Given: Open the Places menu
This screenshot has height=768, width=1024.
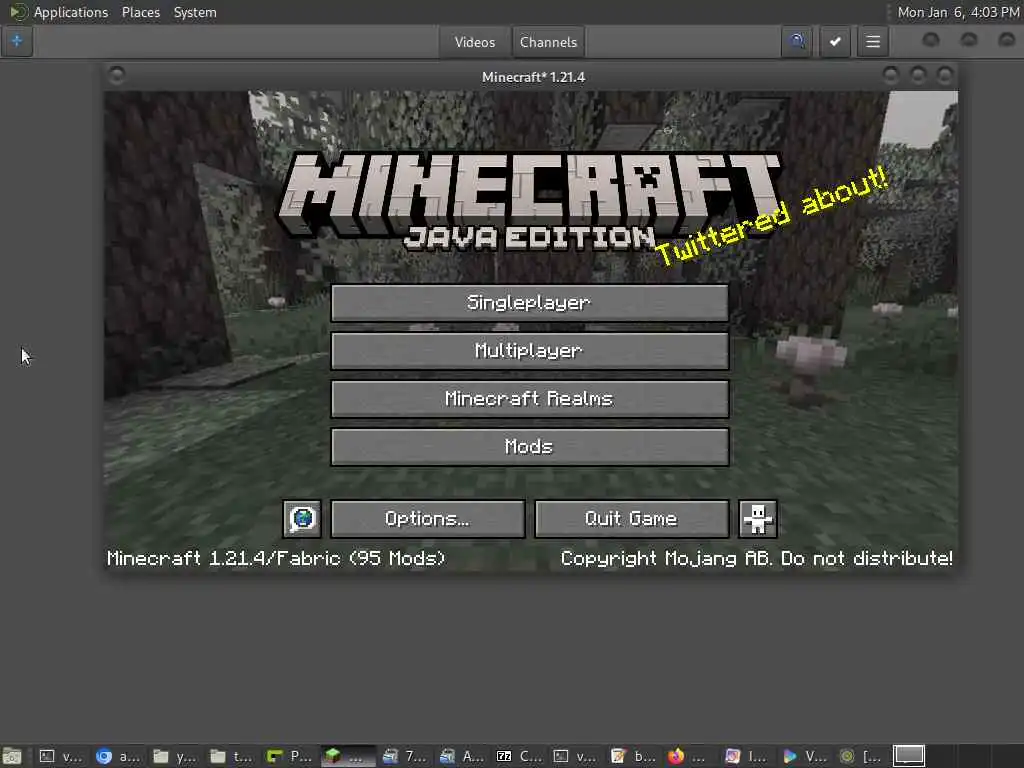Looking at the screenshot, I should tap(140, 12).
